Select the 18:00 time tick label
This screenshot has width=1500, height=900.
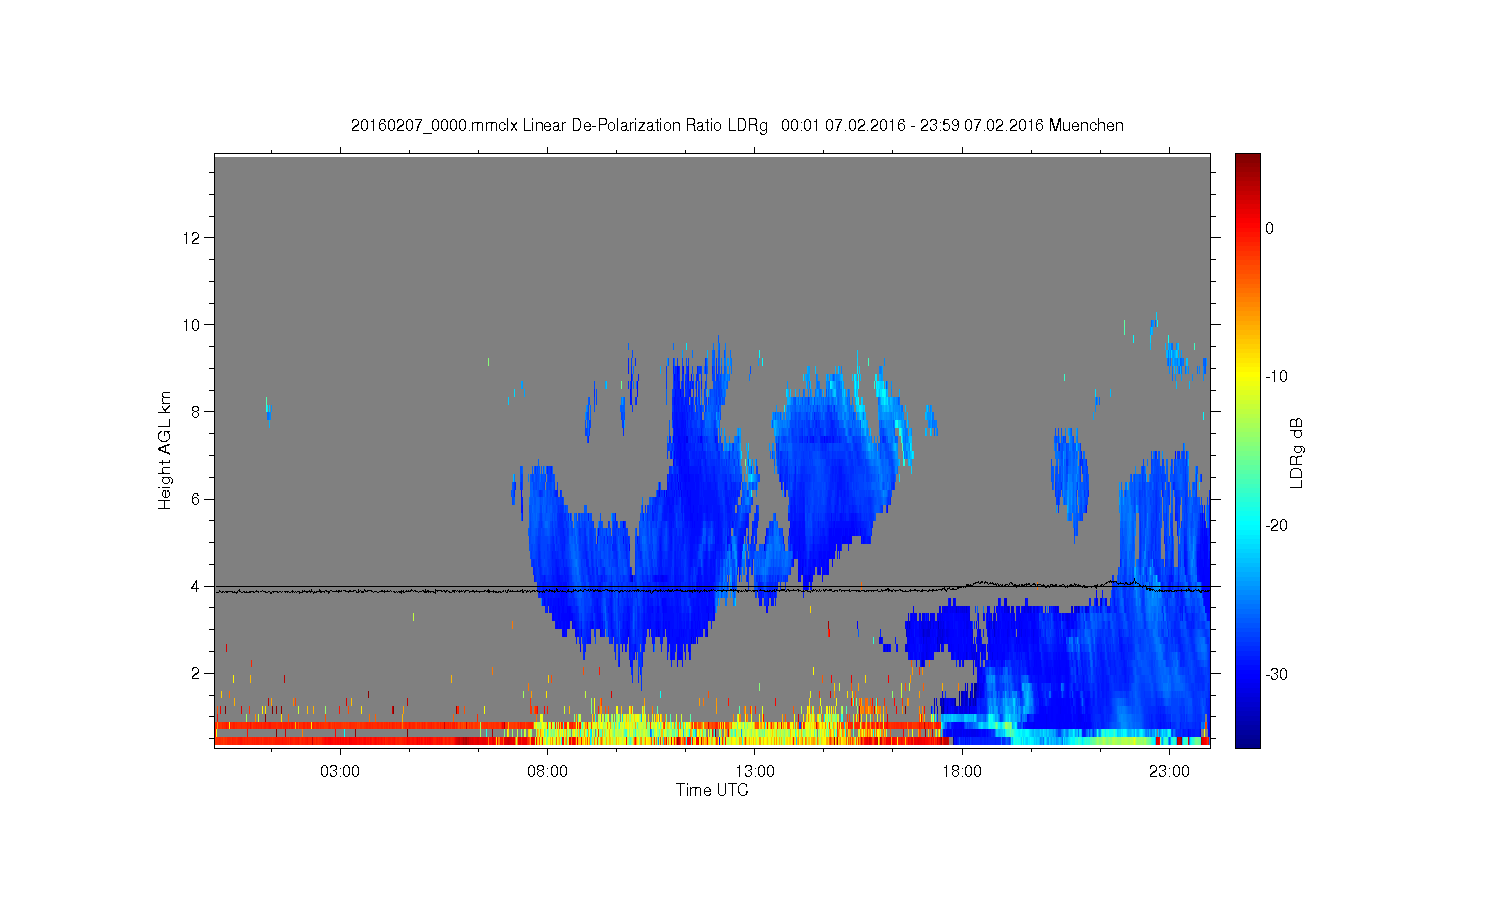962,772
